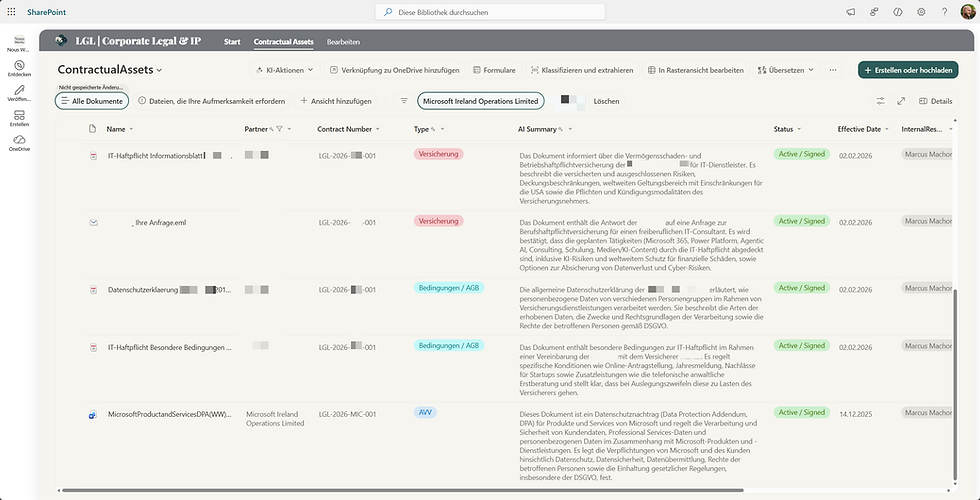Click Löschen to clear filters

606,101
